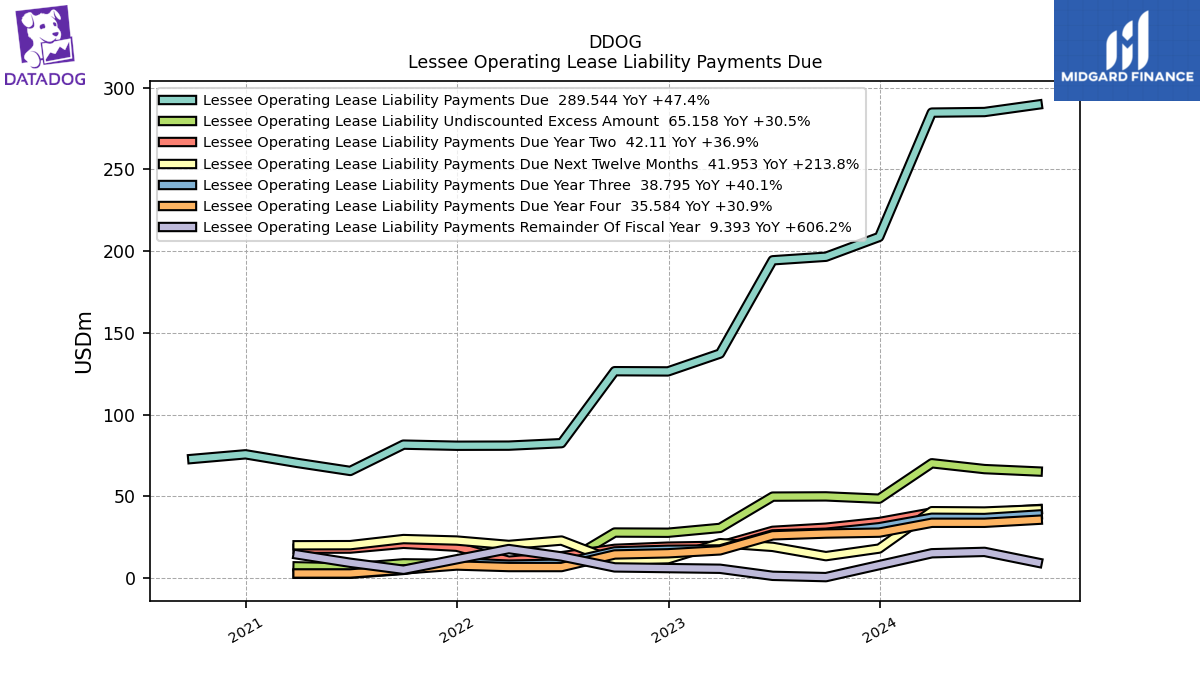The image size is (1200, 675).
Task: Click the yellow swatch for Next Twelve Months
Action: 178,164
